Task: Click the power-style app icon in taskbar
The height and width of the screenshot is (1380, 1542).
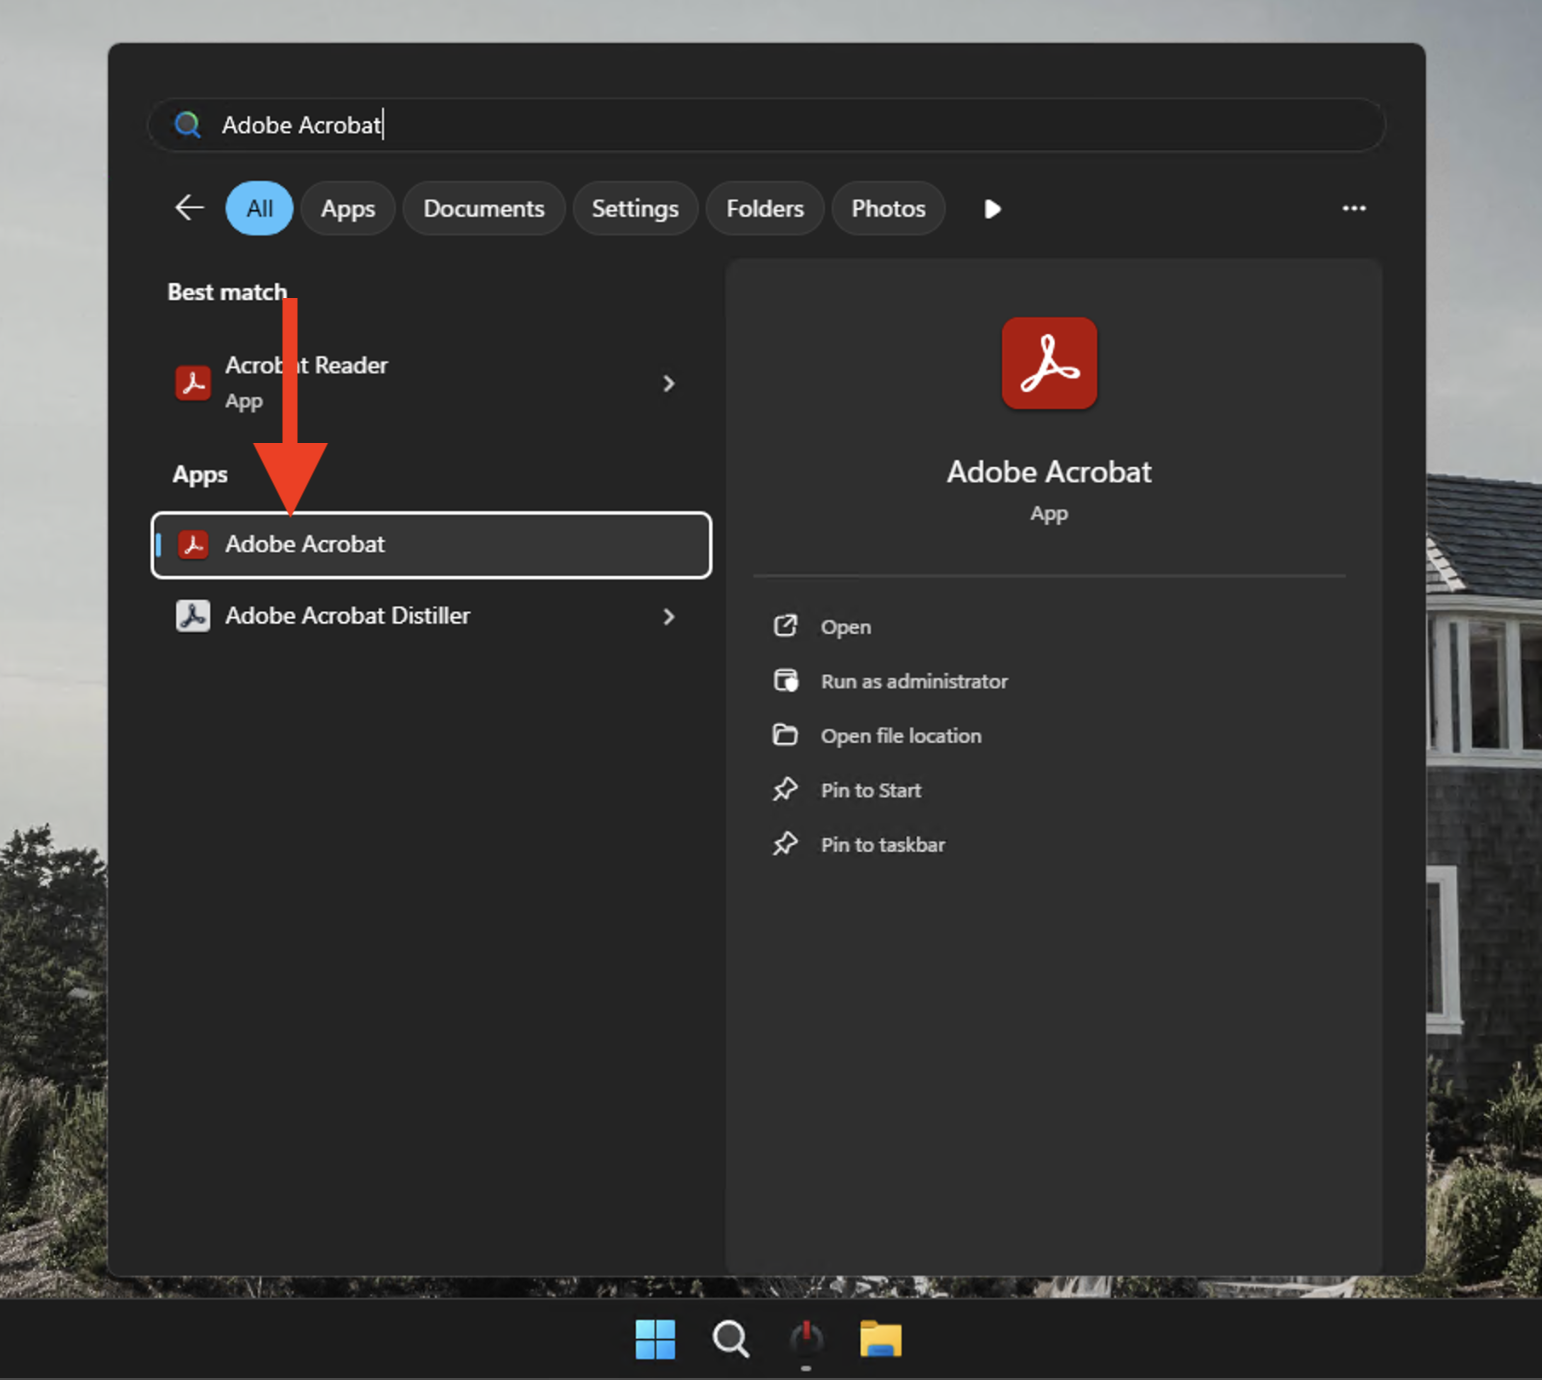Action: pyautogui.click(x=806, y=1339)
